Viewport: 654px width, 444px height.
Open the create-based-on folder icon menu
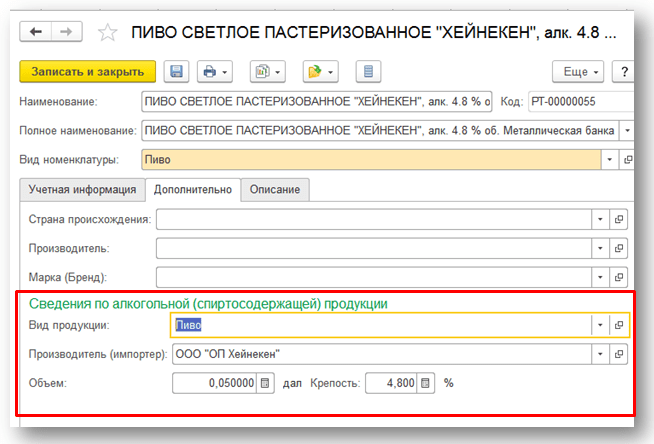click(x=320, y=72)
